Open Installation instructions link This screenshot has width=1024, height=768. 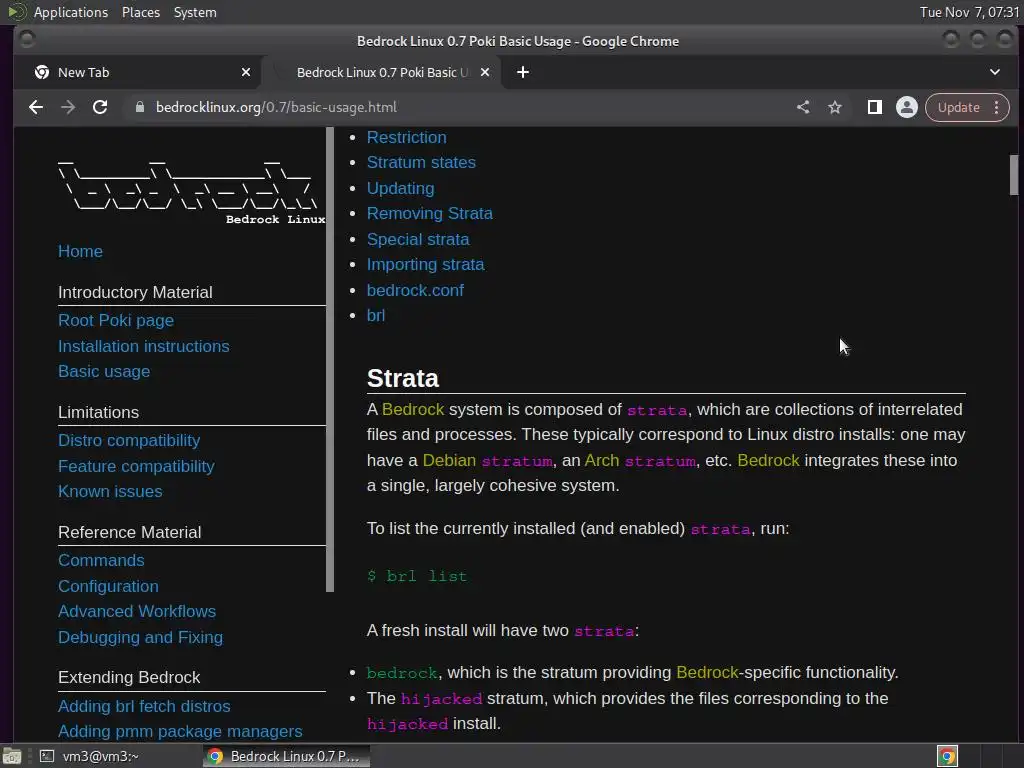pos(144,346)
